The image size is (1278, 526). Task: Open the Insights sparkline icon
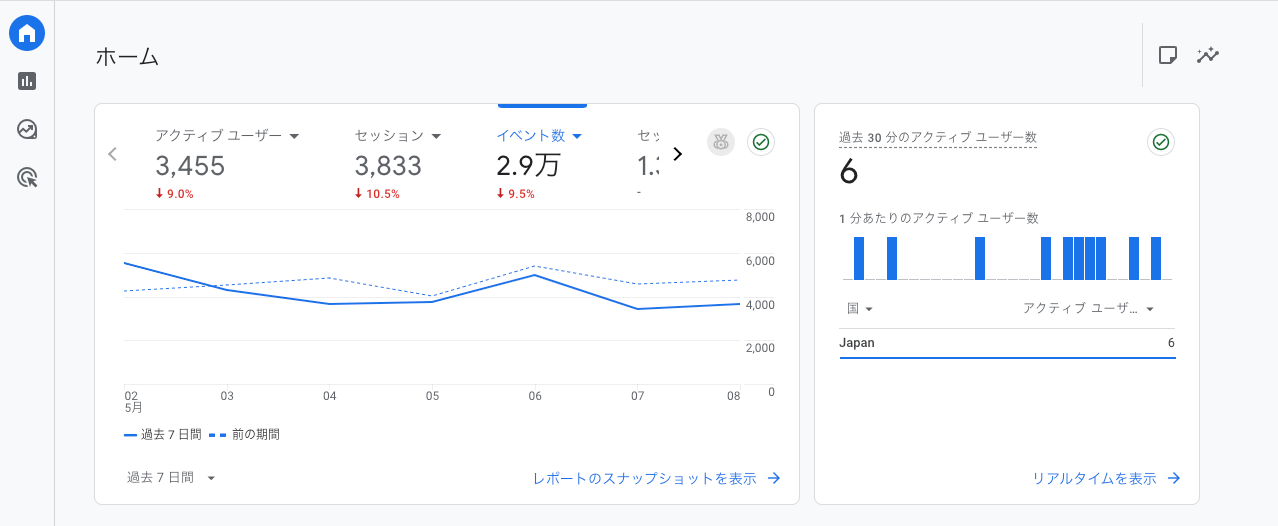[x=1208, y=55]
